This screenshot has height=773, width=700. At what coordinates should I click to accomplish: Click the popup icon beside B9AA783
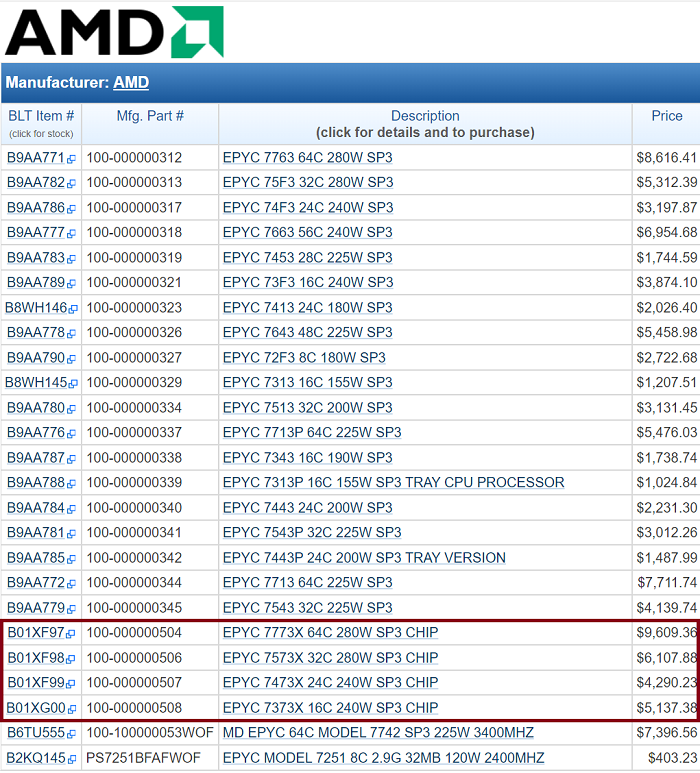pos(71,258)
